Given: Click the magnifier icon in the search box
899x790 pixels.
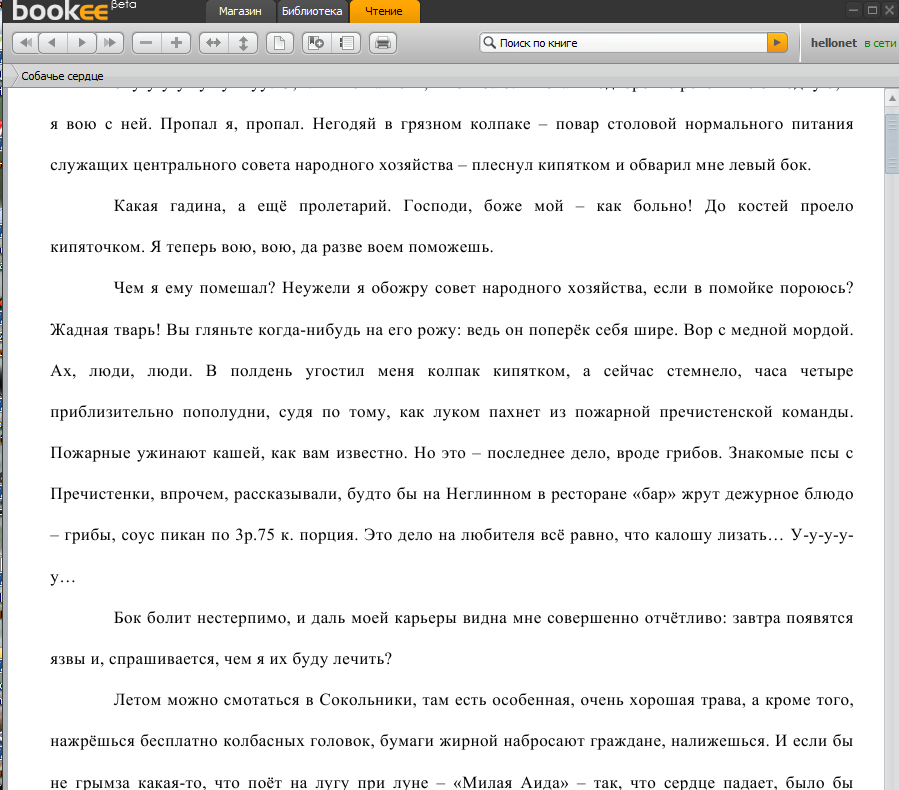Looking at the screenshot, I should 489,42.
